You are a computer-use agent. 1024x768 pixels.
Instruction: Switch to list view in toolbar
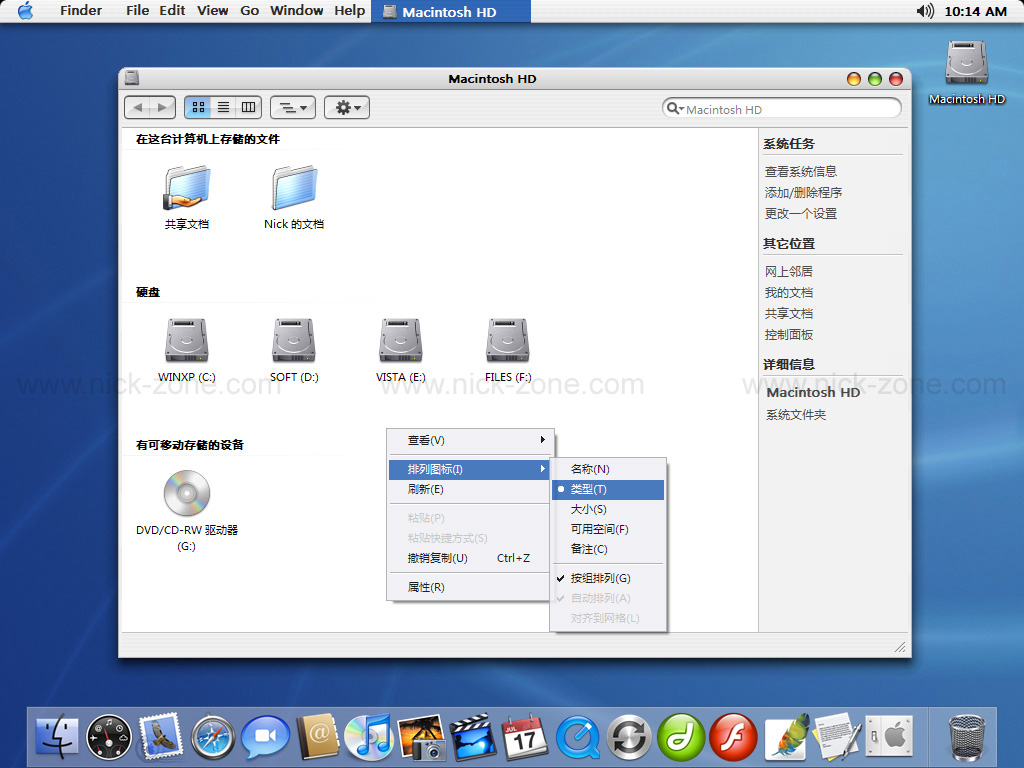point(223,107)
